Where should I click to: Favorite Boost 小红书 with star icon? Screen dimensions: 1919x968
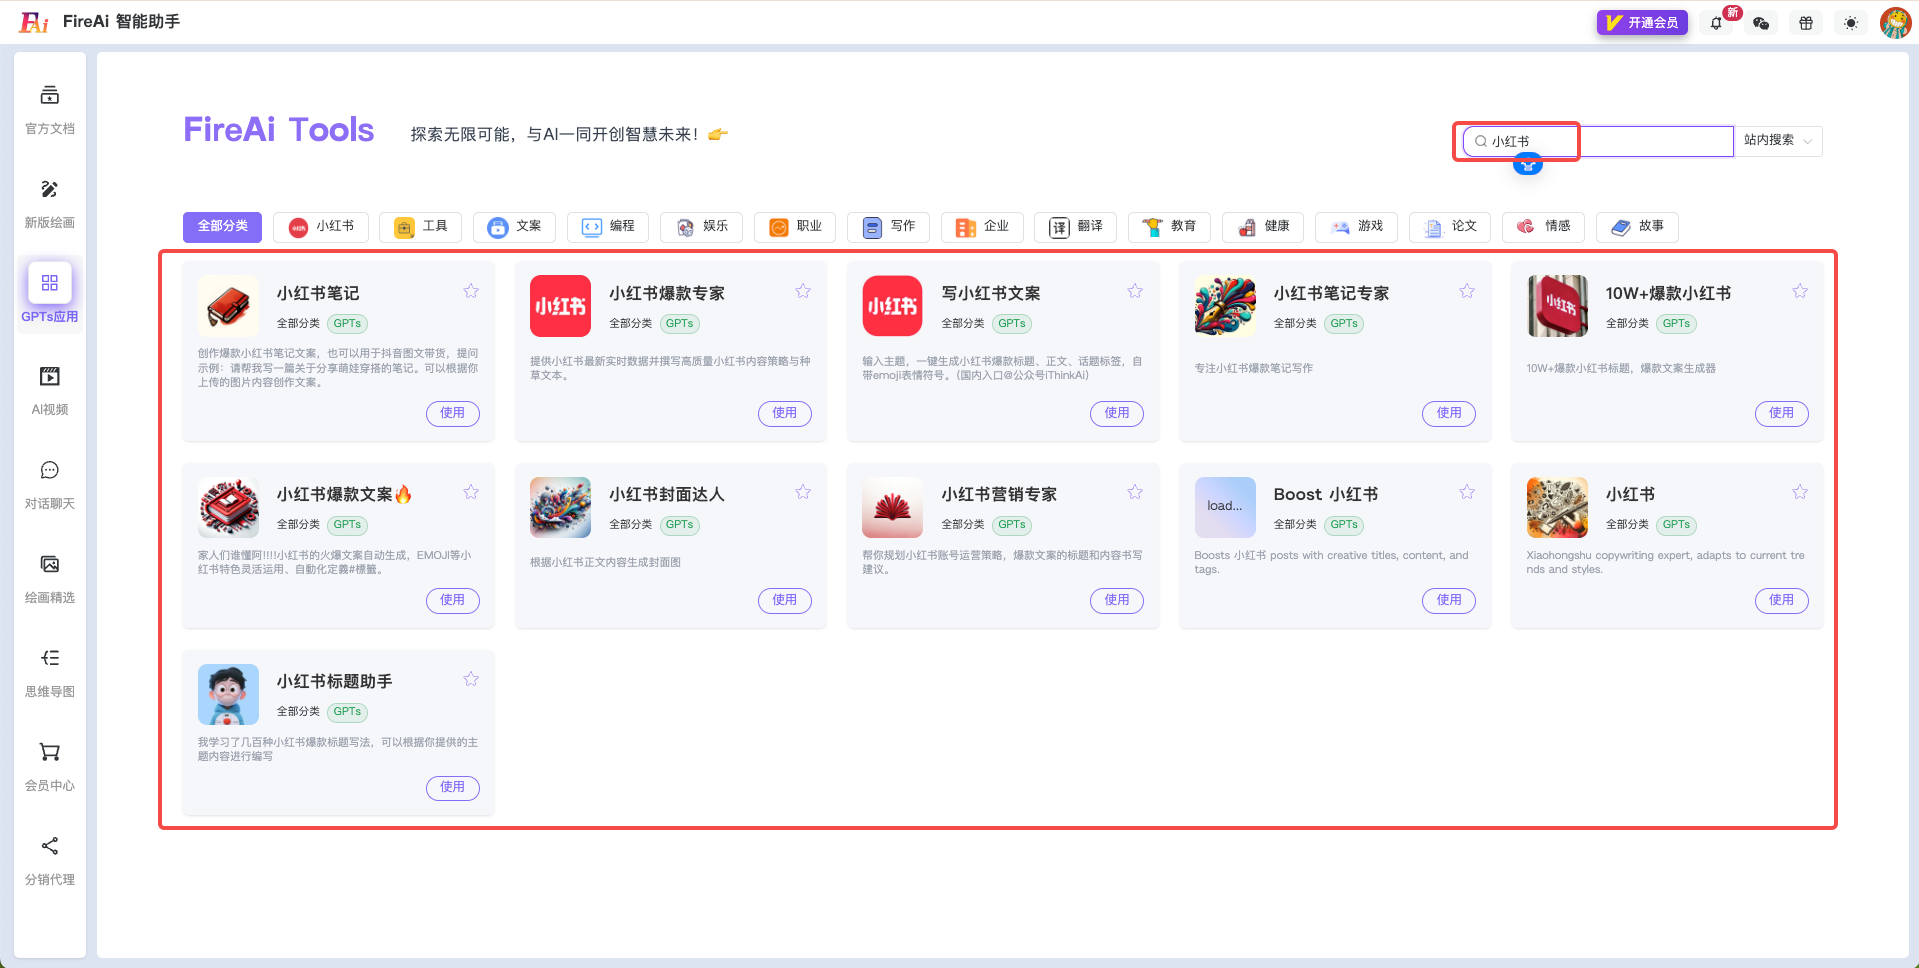pyautogui.click(x=1467, y=492)
